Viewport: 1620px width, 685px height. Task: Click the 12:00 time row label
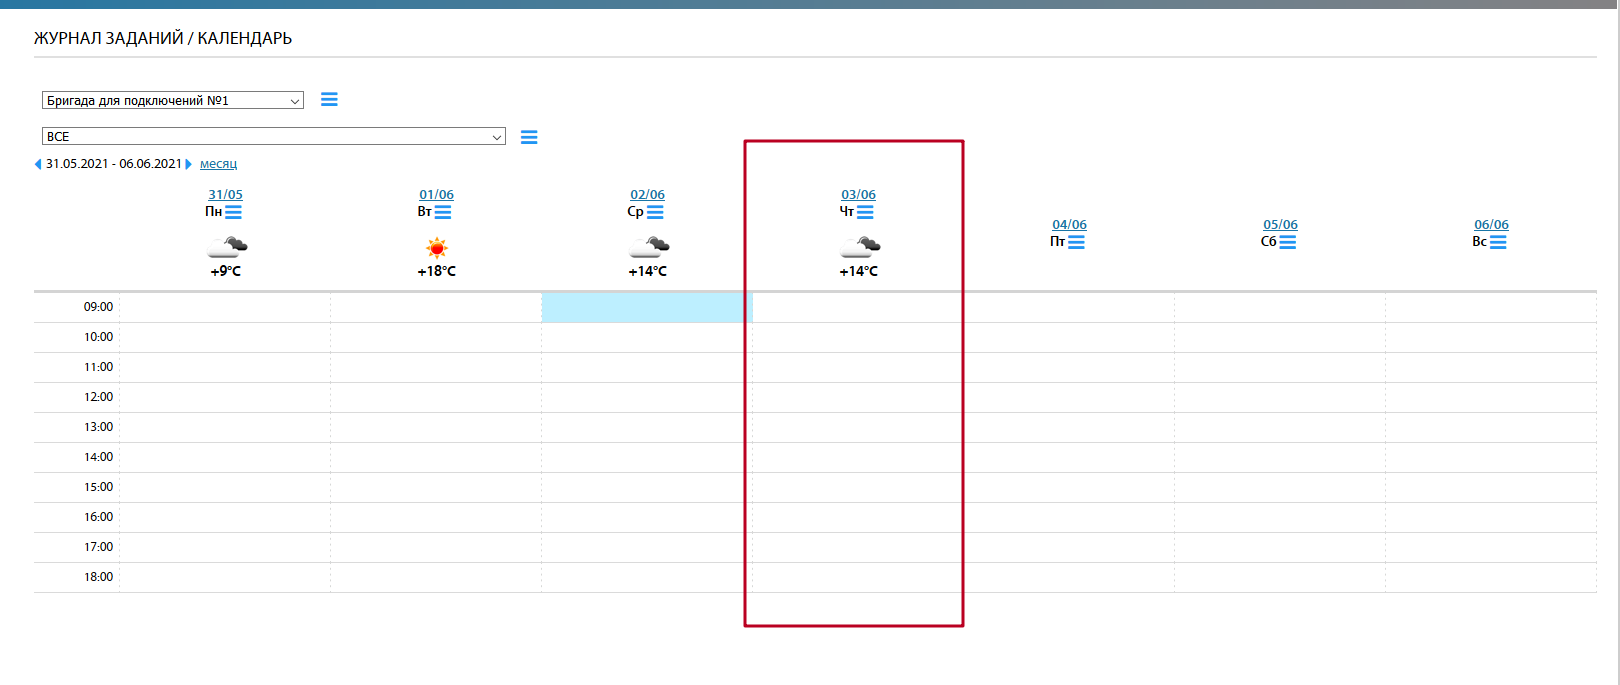[x=98, y=397]
